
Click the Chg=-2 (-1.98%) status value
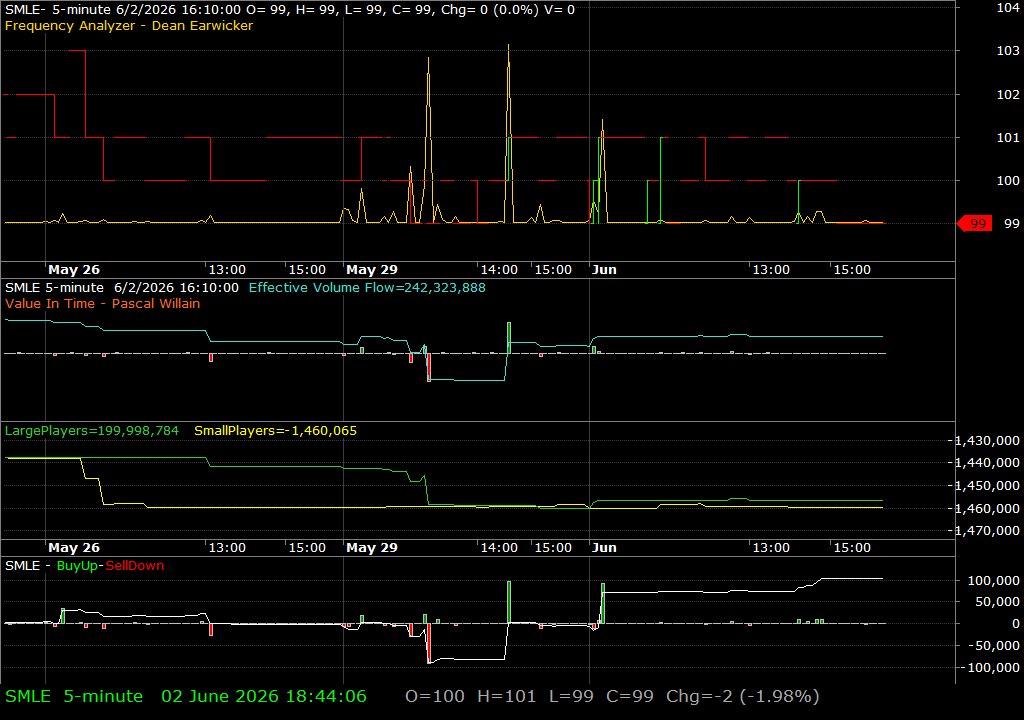pos(743,696)
